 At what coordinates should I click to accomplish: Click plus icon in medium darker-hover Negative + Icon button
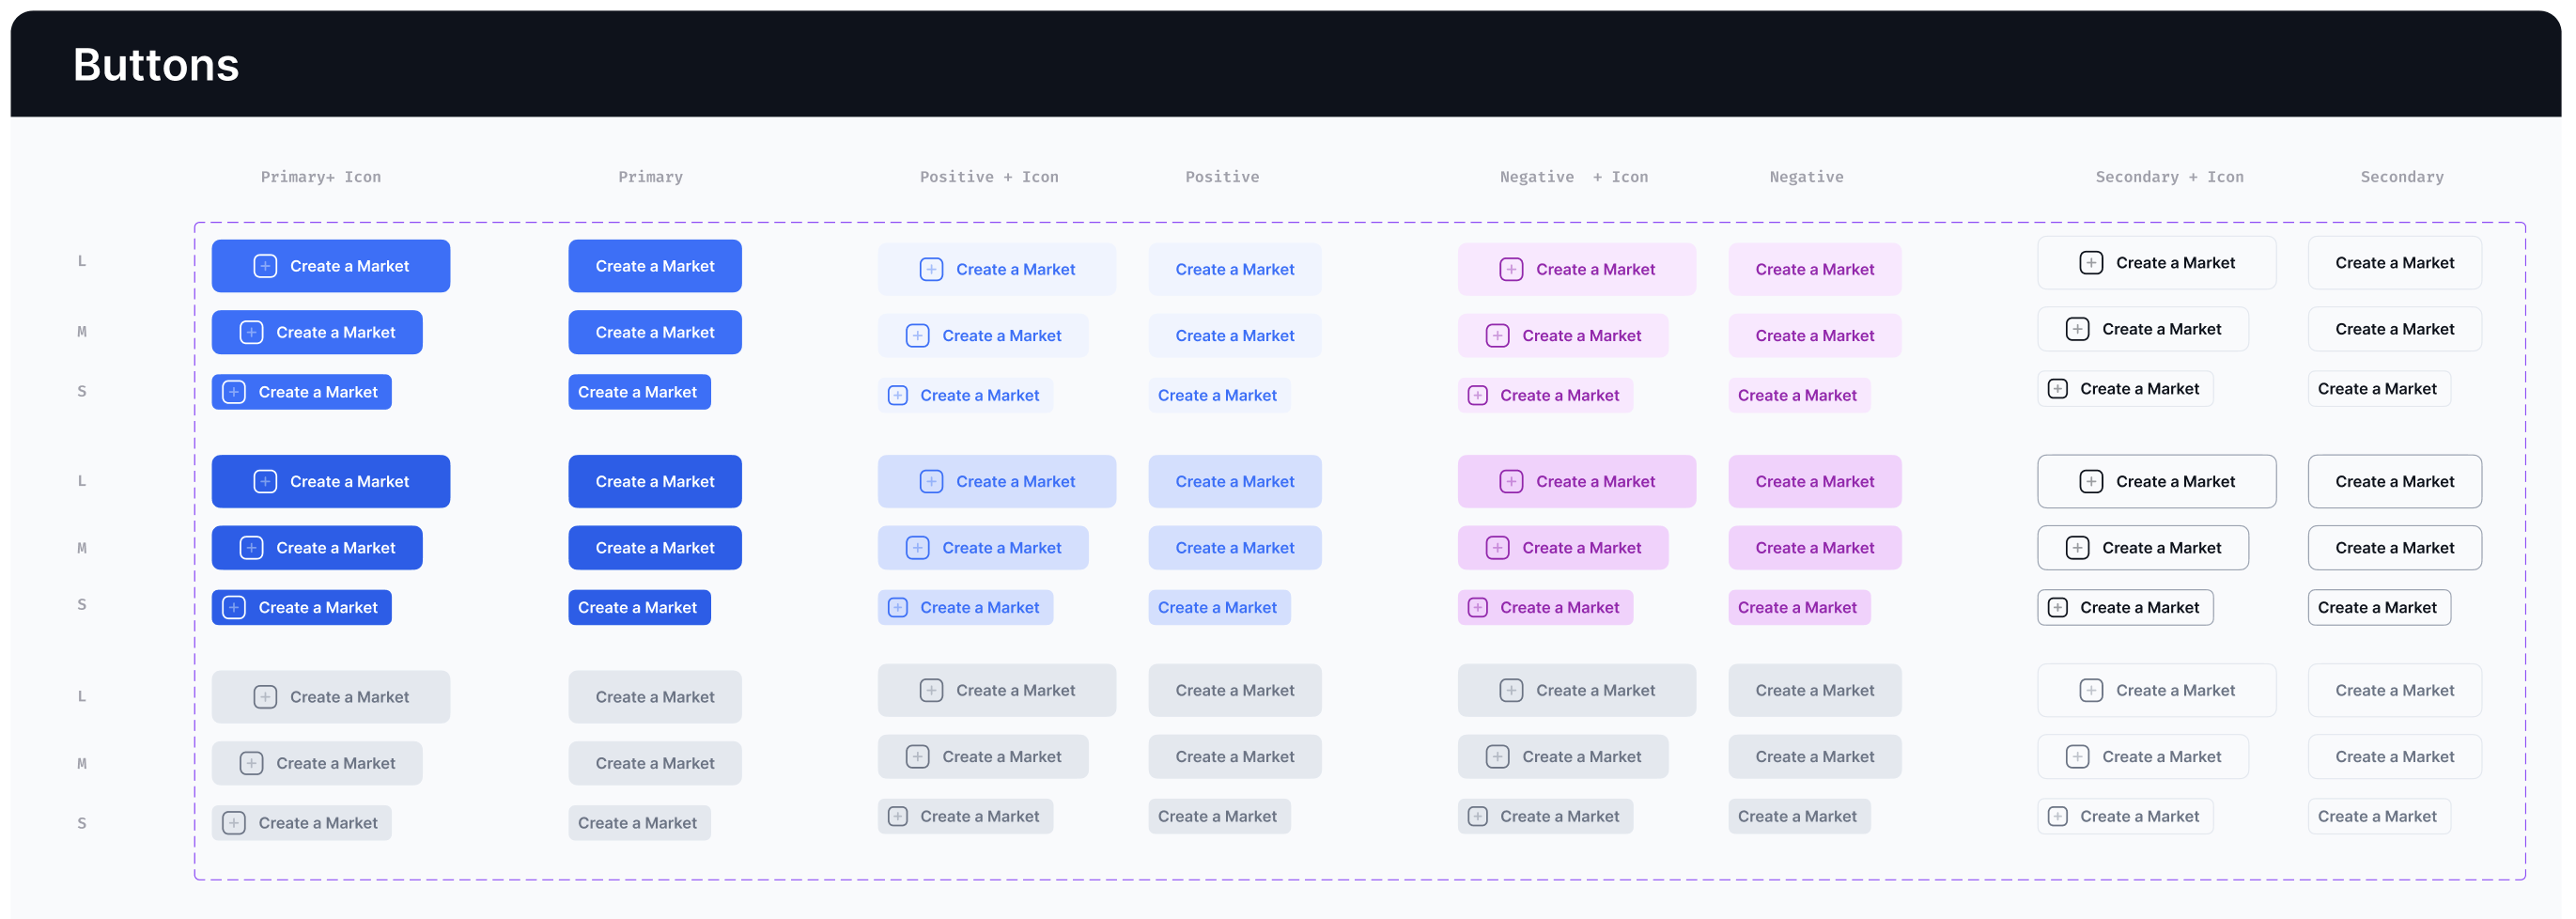point(1497,548)
